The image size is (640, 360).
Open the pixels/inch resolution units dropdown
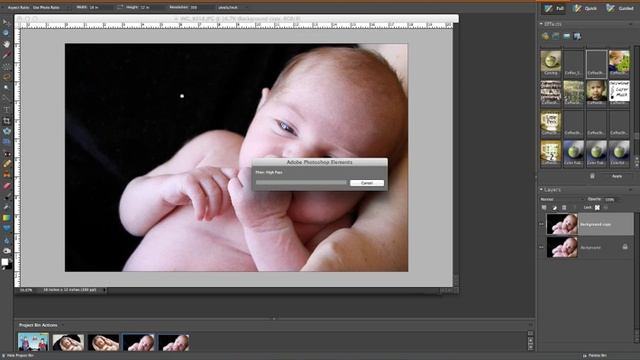(233, 7)
